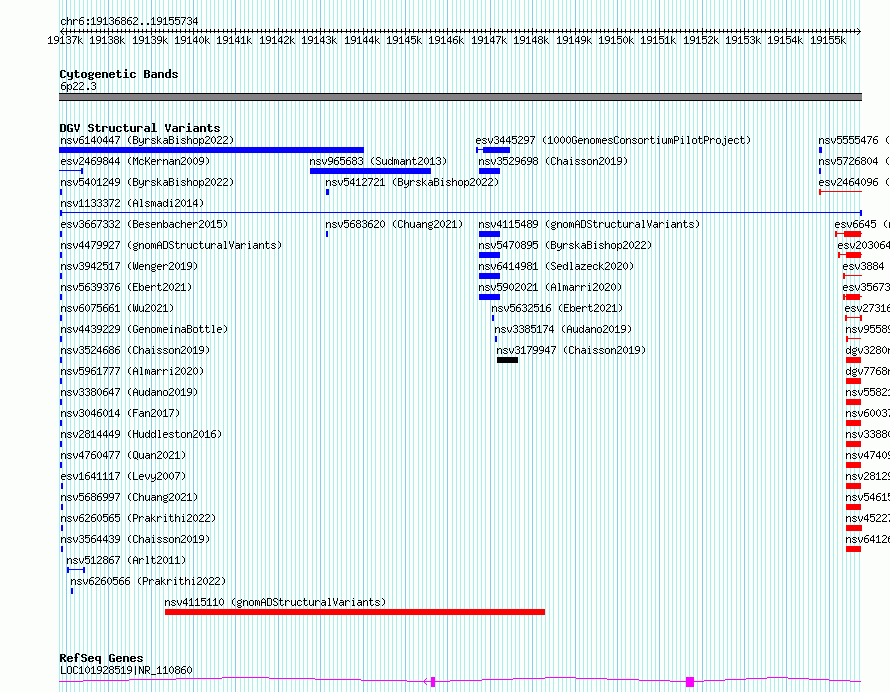Screen dimensions: 890x692
Task: Open nsv5470895 (ByrskaBishop2022) variant
Action: [565, 245]
